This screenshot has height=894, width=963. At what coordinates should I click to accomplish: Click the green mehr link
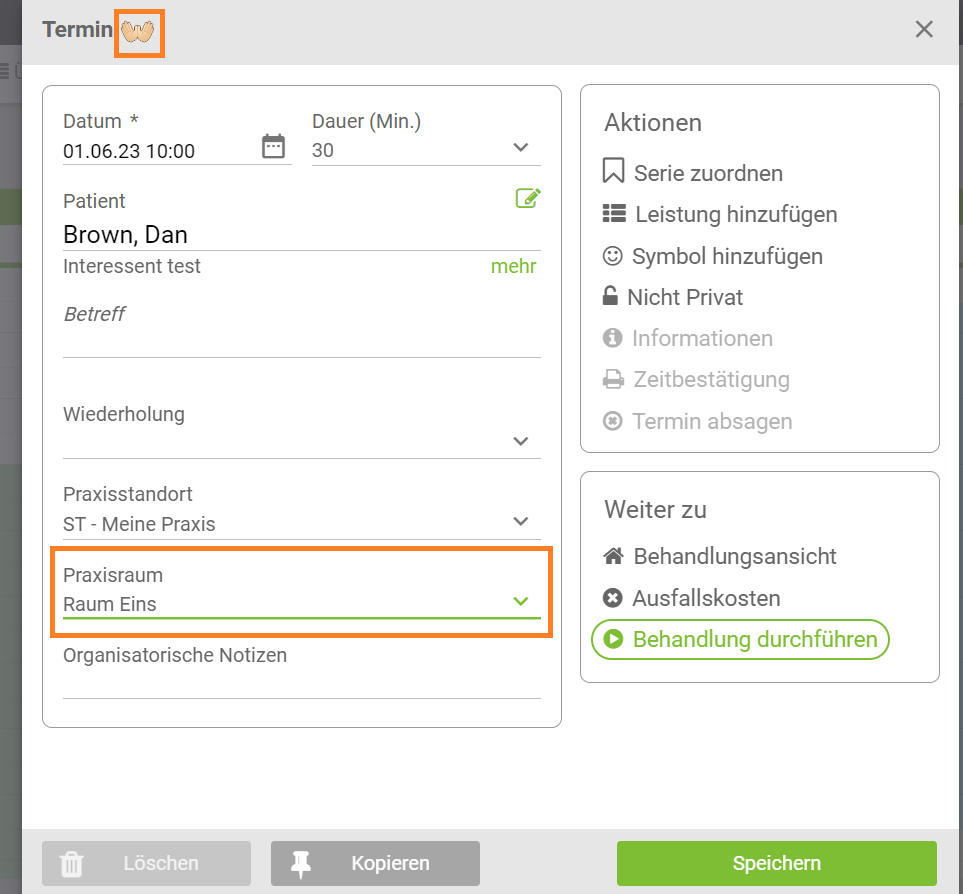pos(513,266)
